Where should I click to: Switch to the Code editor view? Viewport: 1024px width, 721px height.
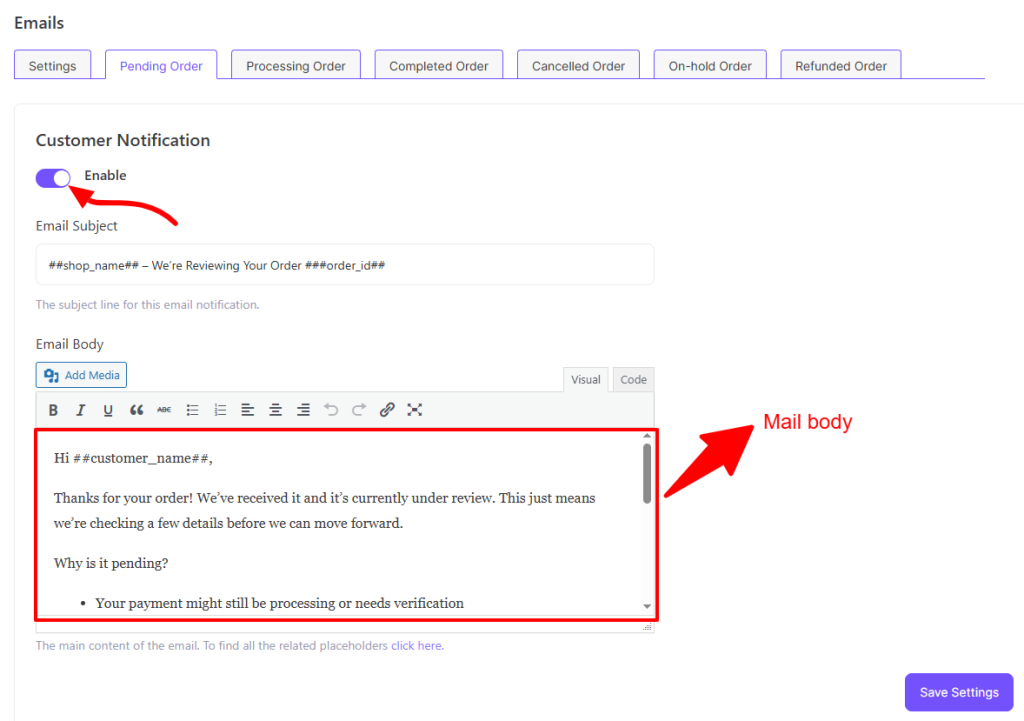tap(632, 379)
